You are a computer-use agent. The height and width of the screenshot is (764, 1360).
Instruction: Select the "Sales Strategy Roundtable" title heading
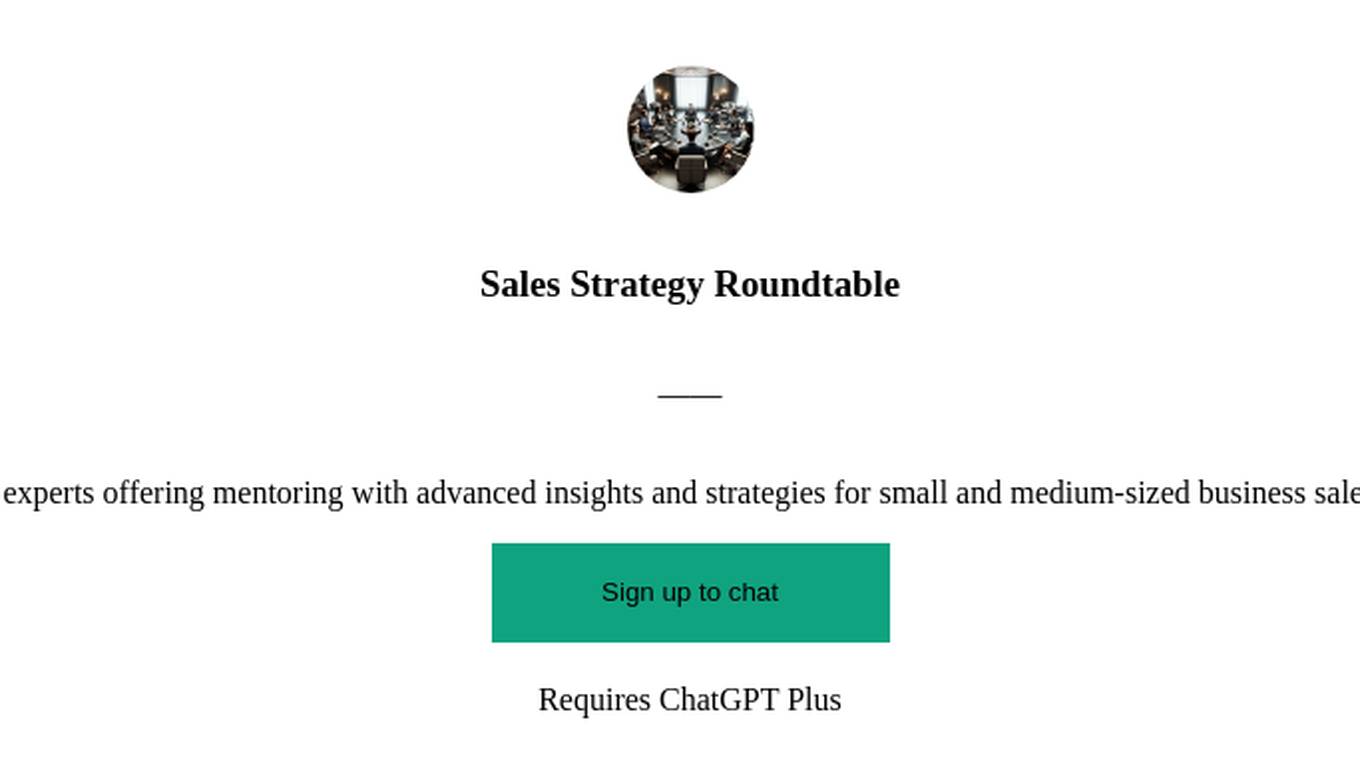tap(690, 284)
